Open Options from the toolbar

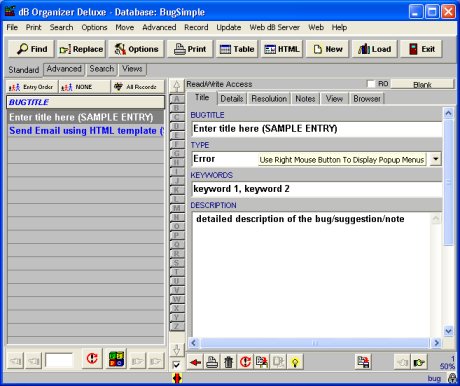136,49
